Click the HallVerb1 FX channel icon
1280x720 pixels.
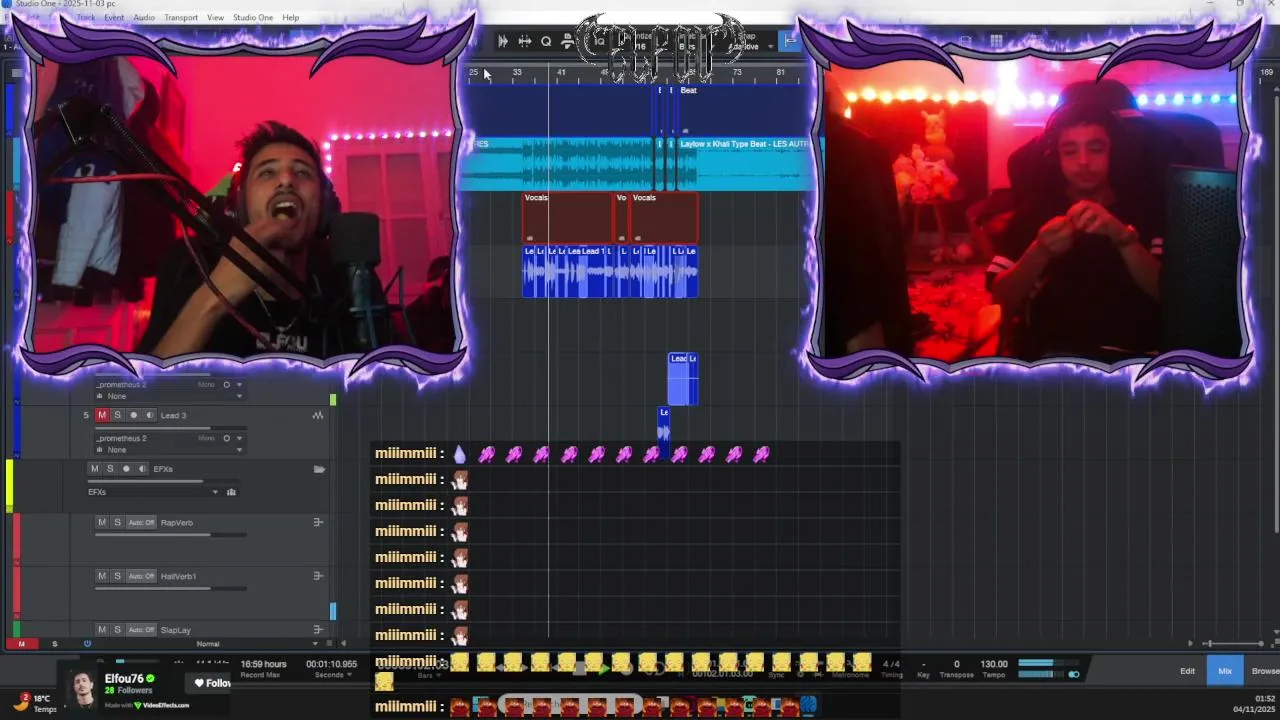(x=318, y=576)
